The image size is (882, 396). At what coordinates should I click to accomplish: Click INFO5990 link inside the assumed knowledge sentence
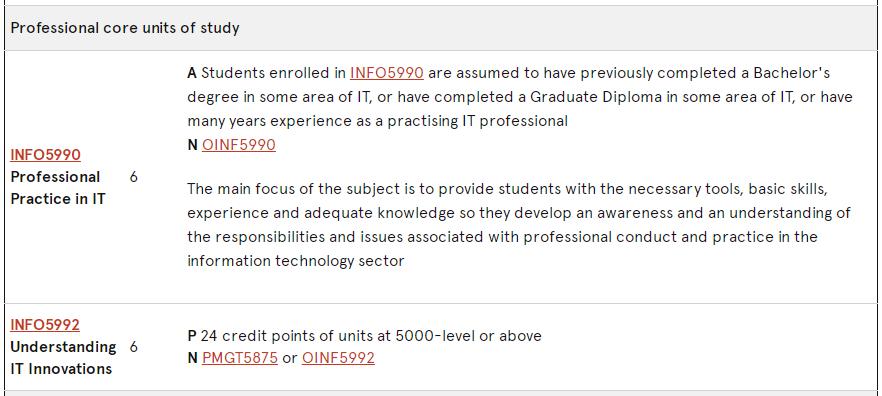386,73
